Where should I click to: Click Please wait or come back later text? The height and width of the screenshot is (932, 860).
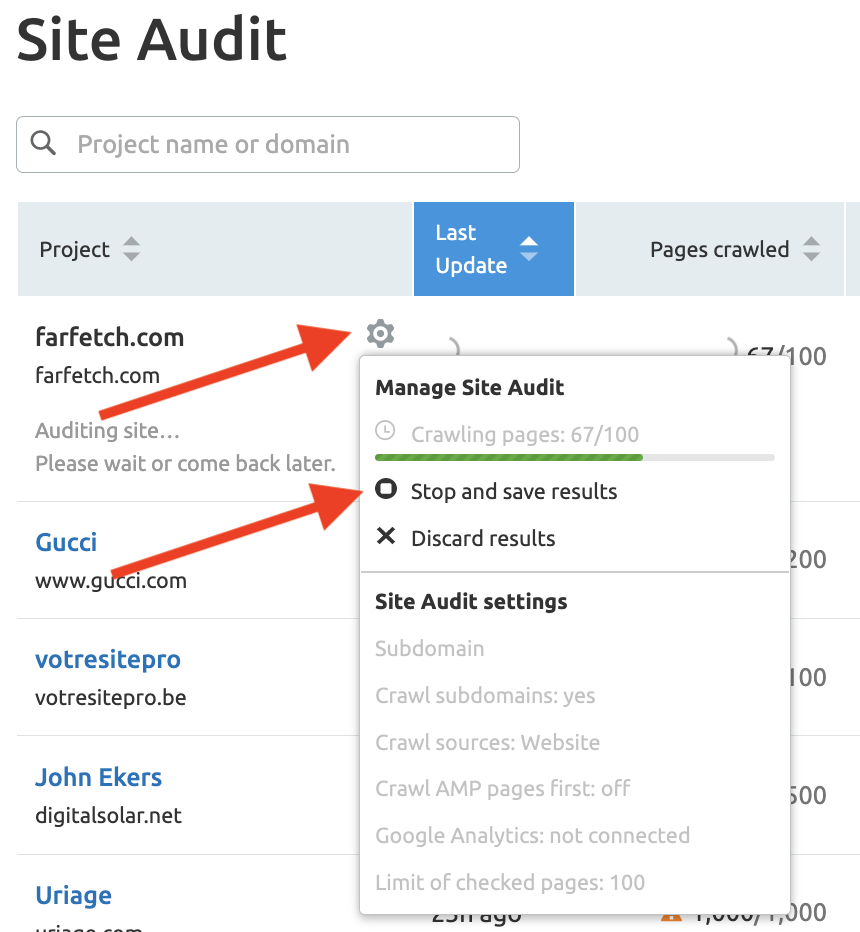point(185,463)
